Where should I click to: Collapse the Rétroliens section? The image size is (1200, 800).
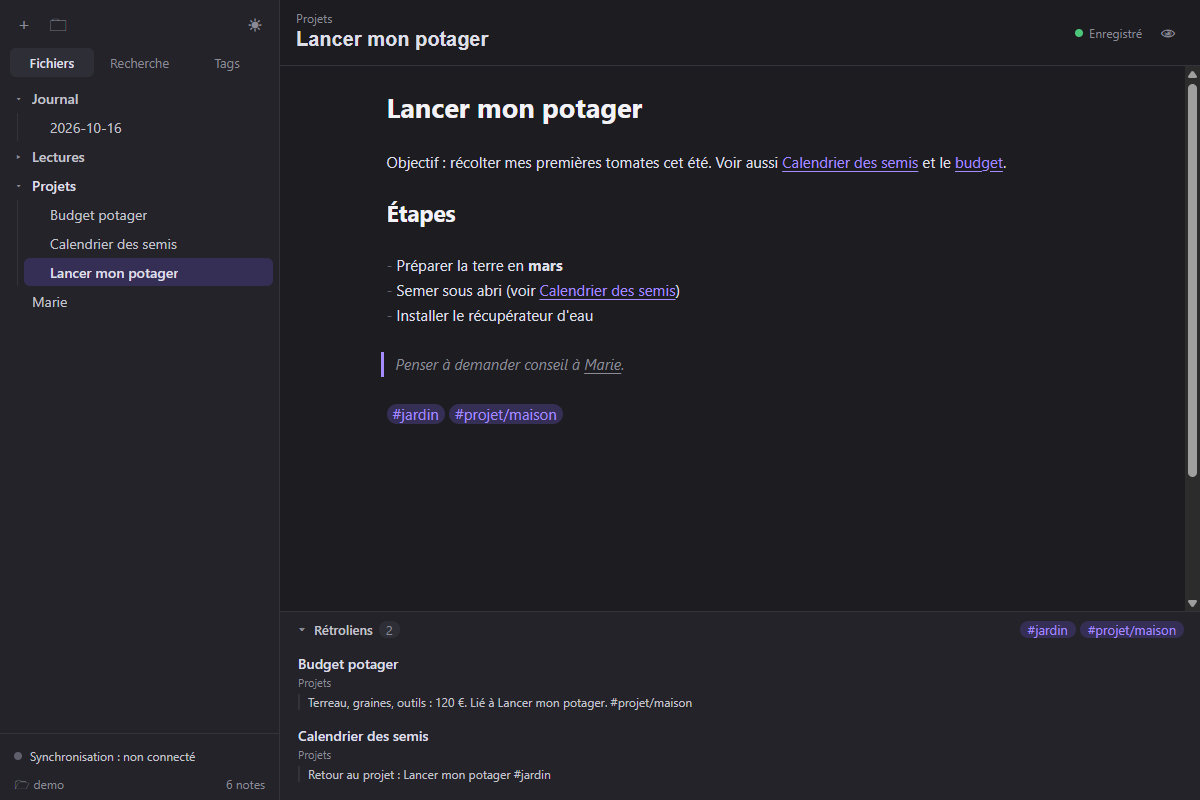(x=302, y=630)
